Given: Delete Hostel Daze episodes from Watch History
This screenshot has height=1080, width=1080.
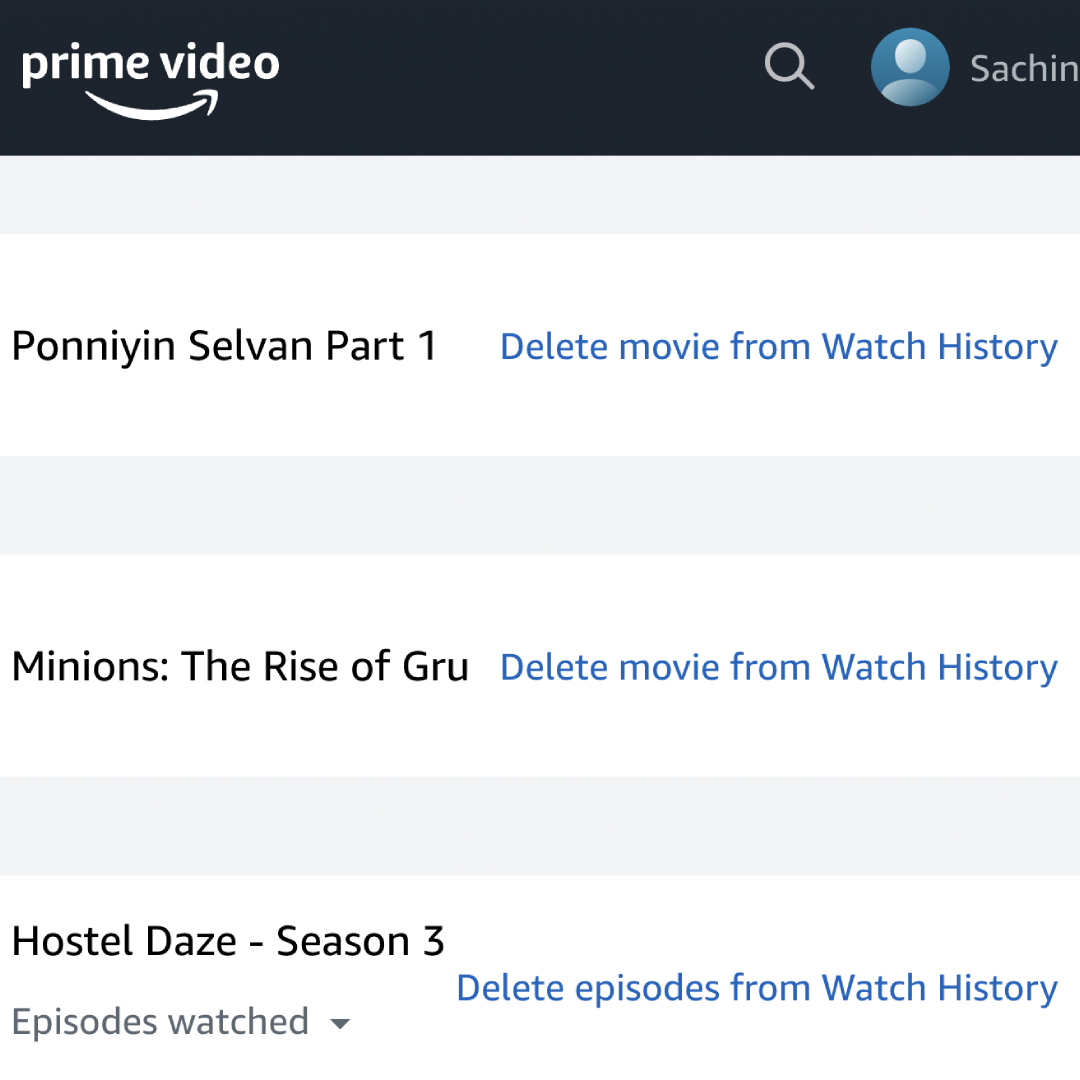Looking at the screenshot, I should tap(757, 988).
